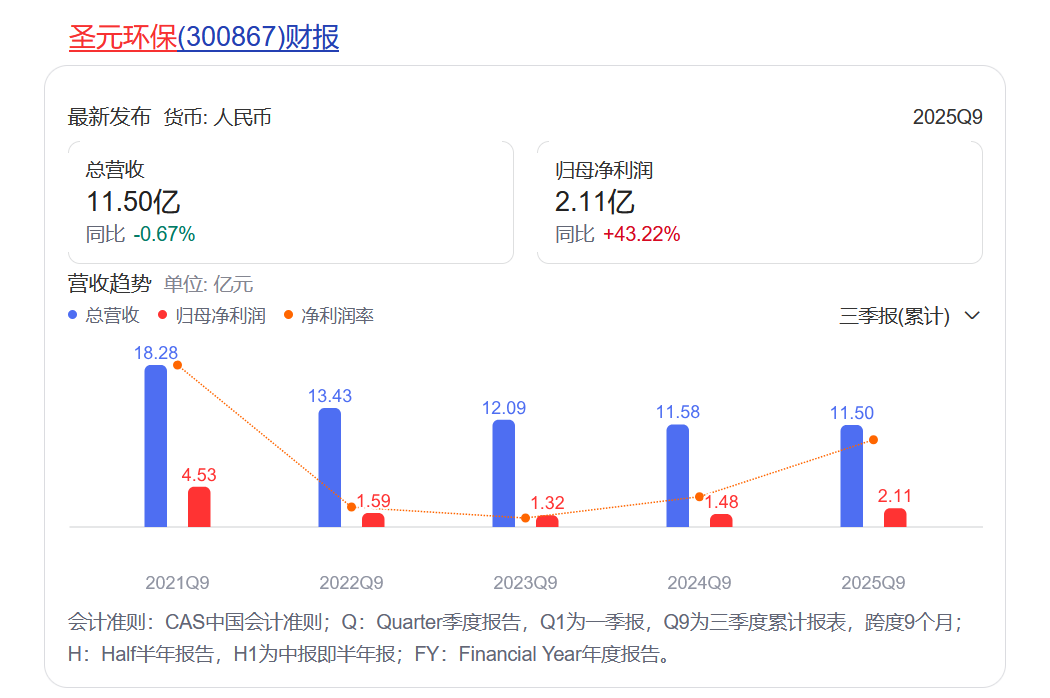Click the 单位: 亿元 label
The width and height of the screenshot is (1050, 698).
208,285
